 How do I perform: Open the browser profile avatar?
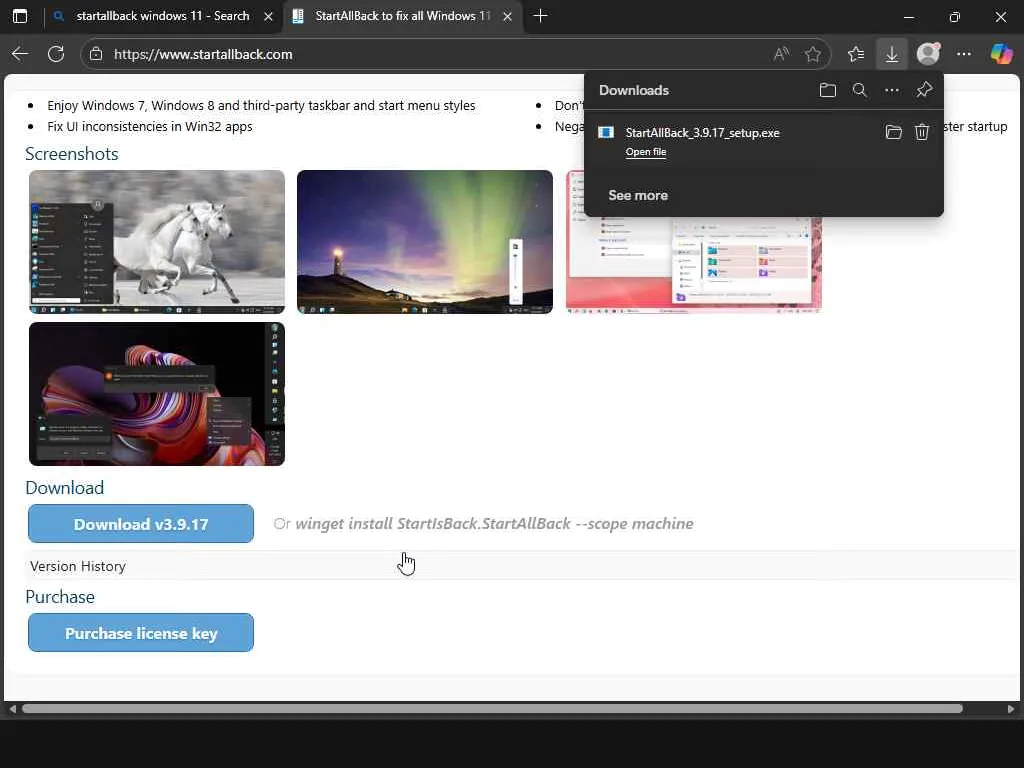[x=928, y=54]
